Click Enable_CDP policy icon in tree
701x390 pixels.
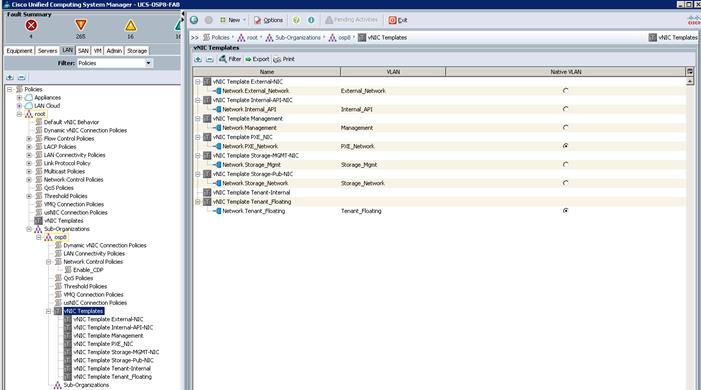point(68,270)
